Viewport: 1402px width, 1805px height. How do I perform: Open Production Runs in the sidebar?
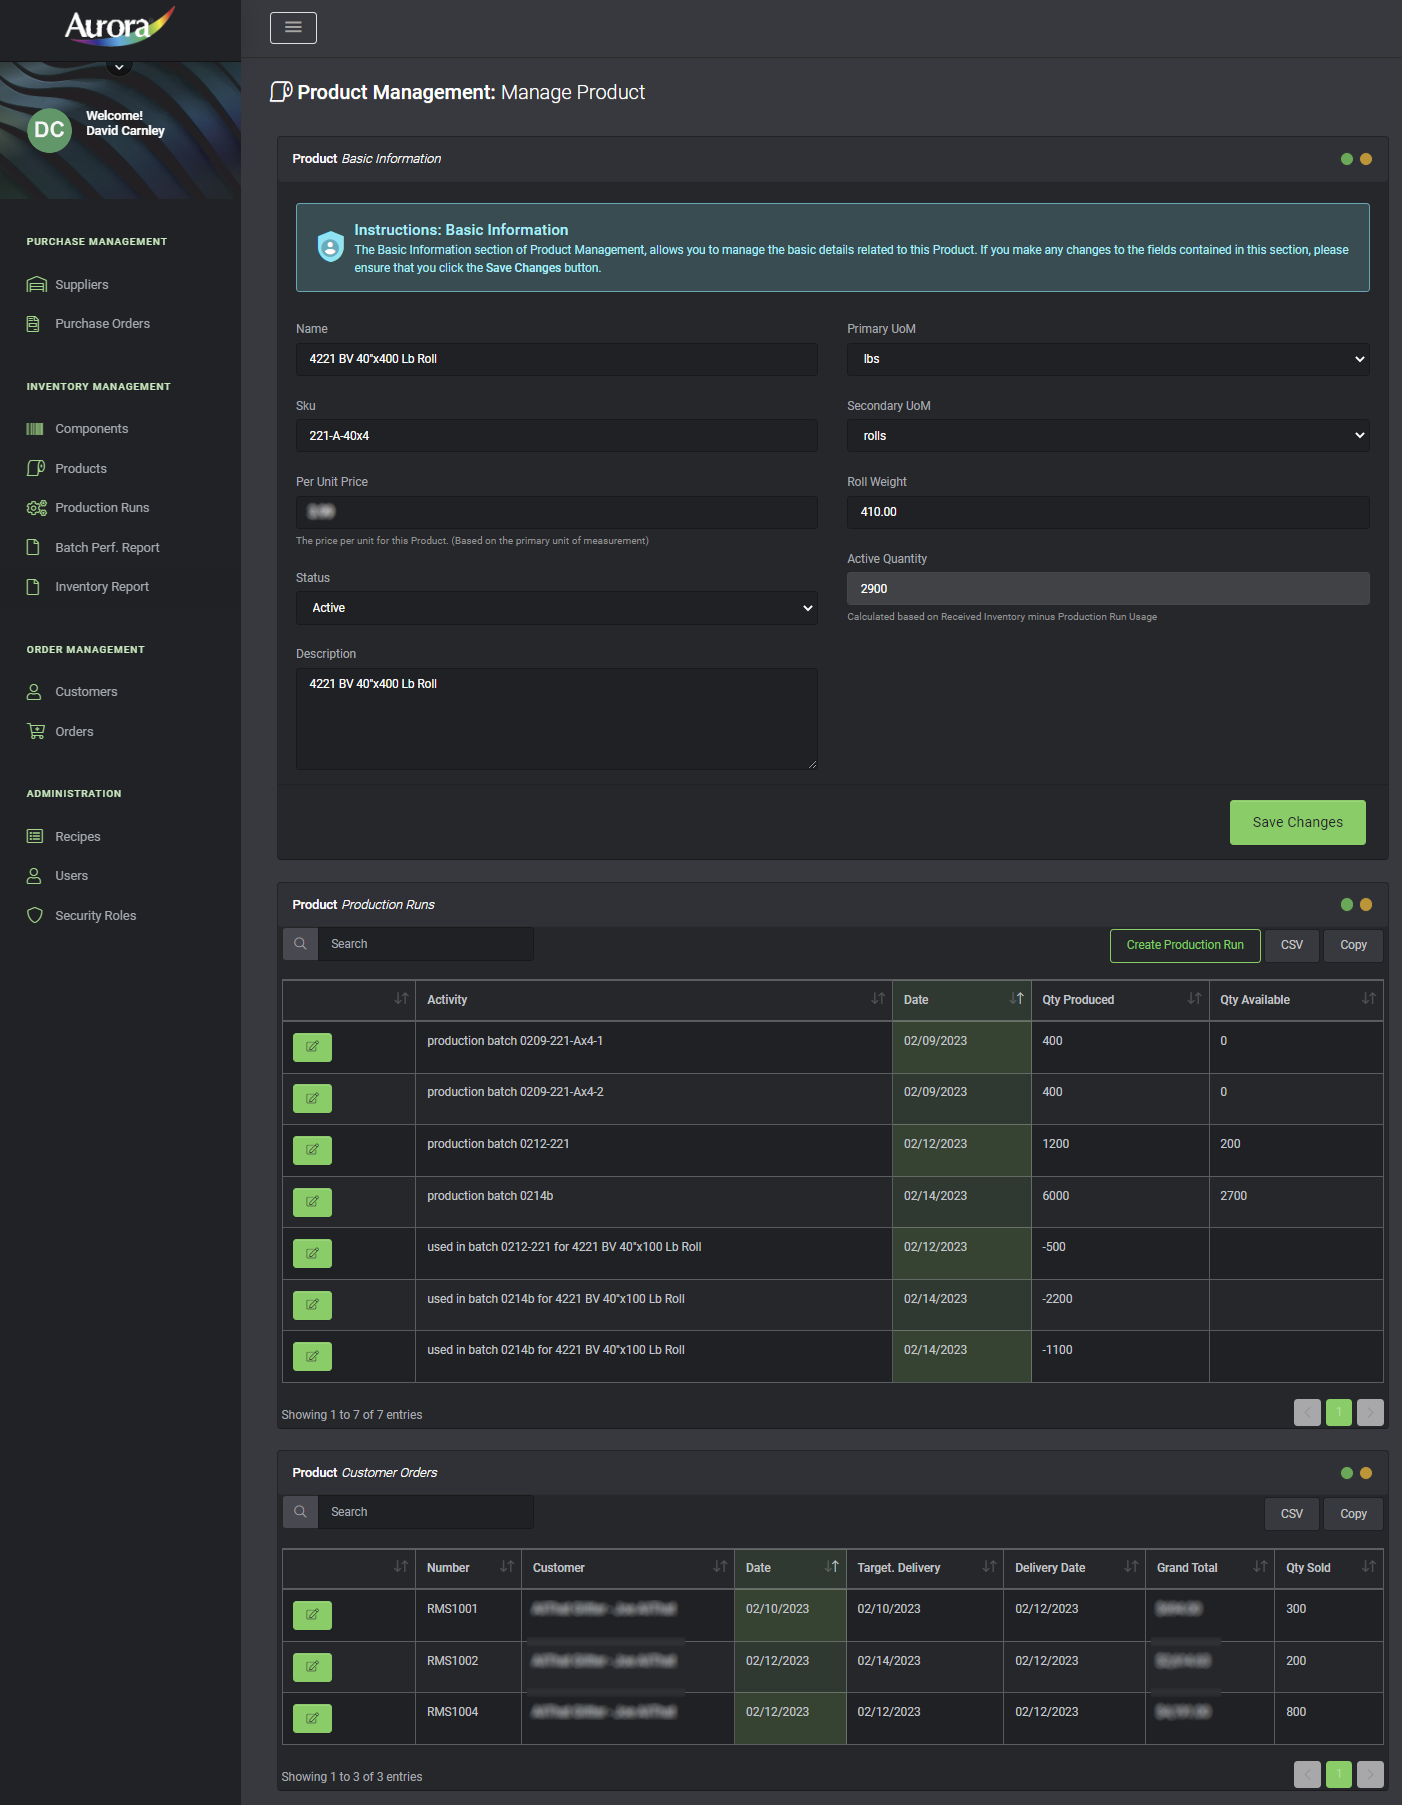102,508
